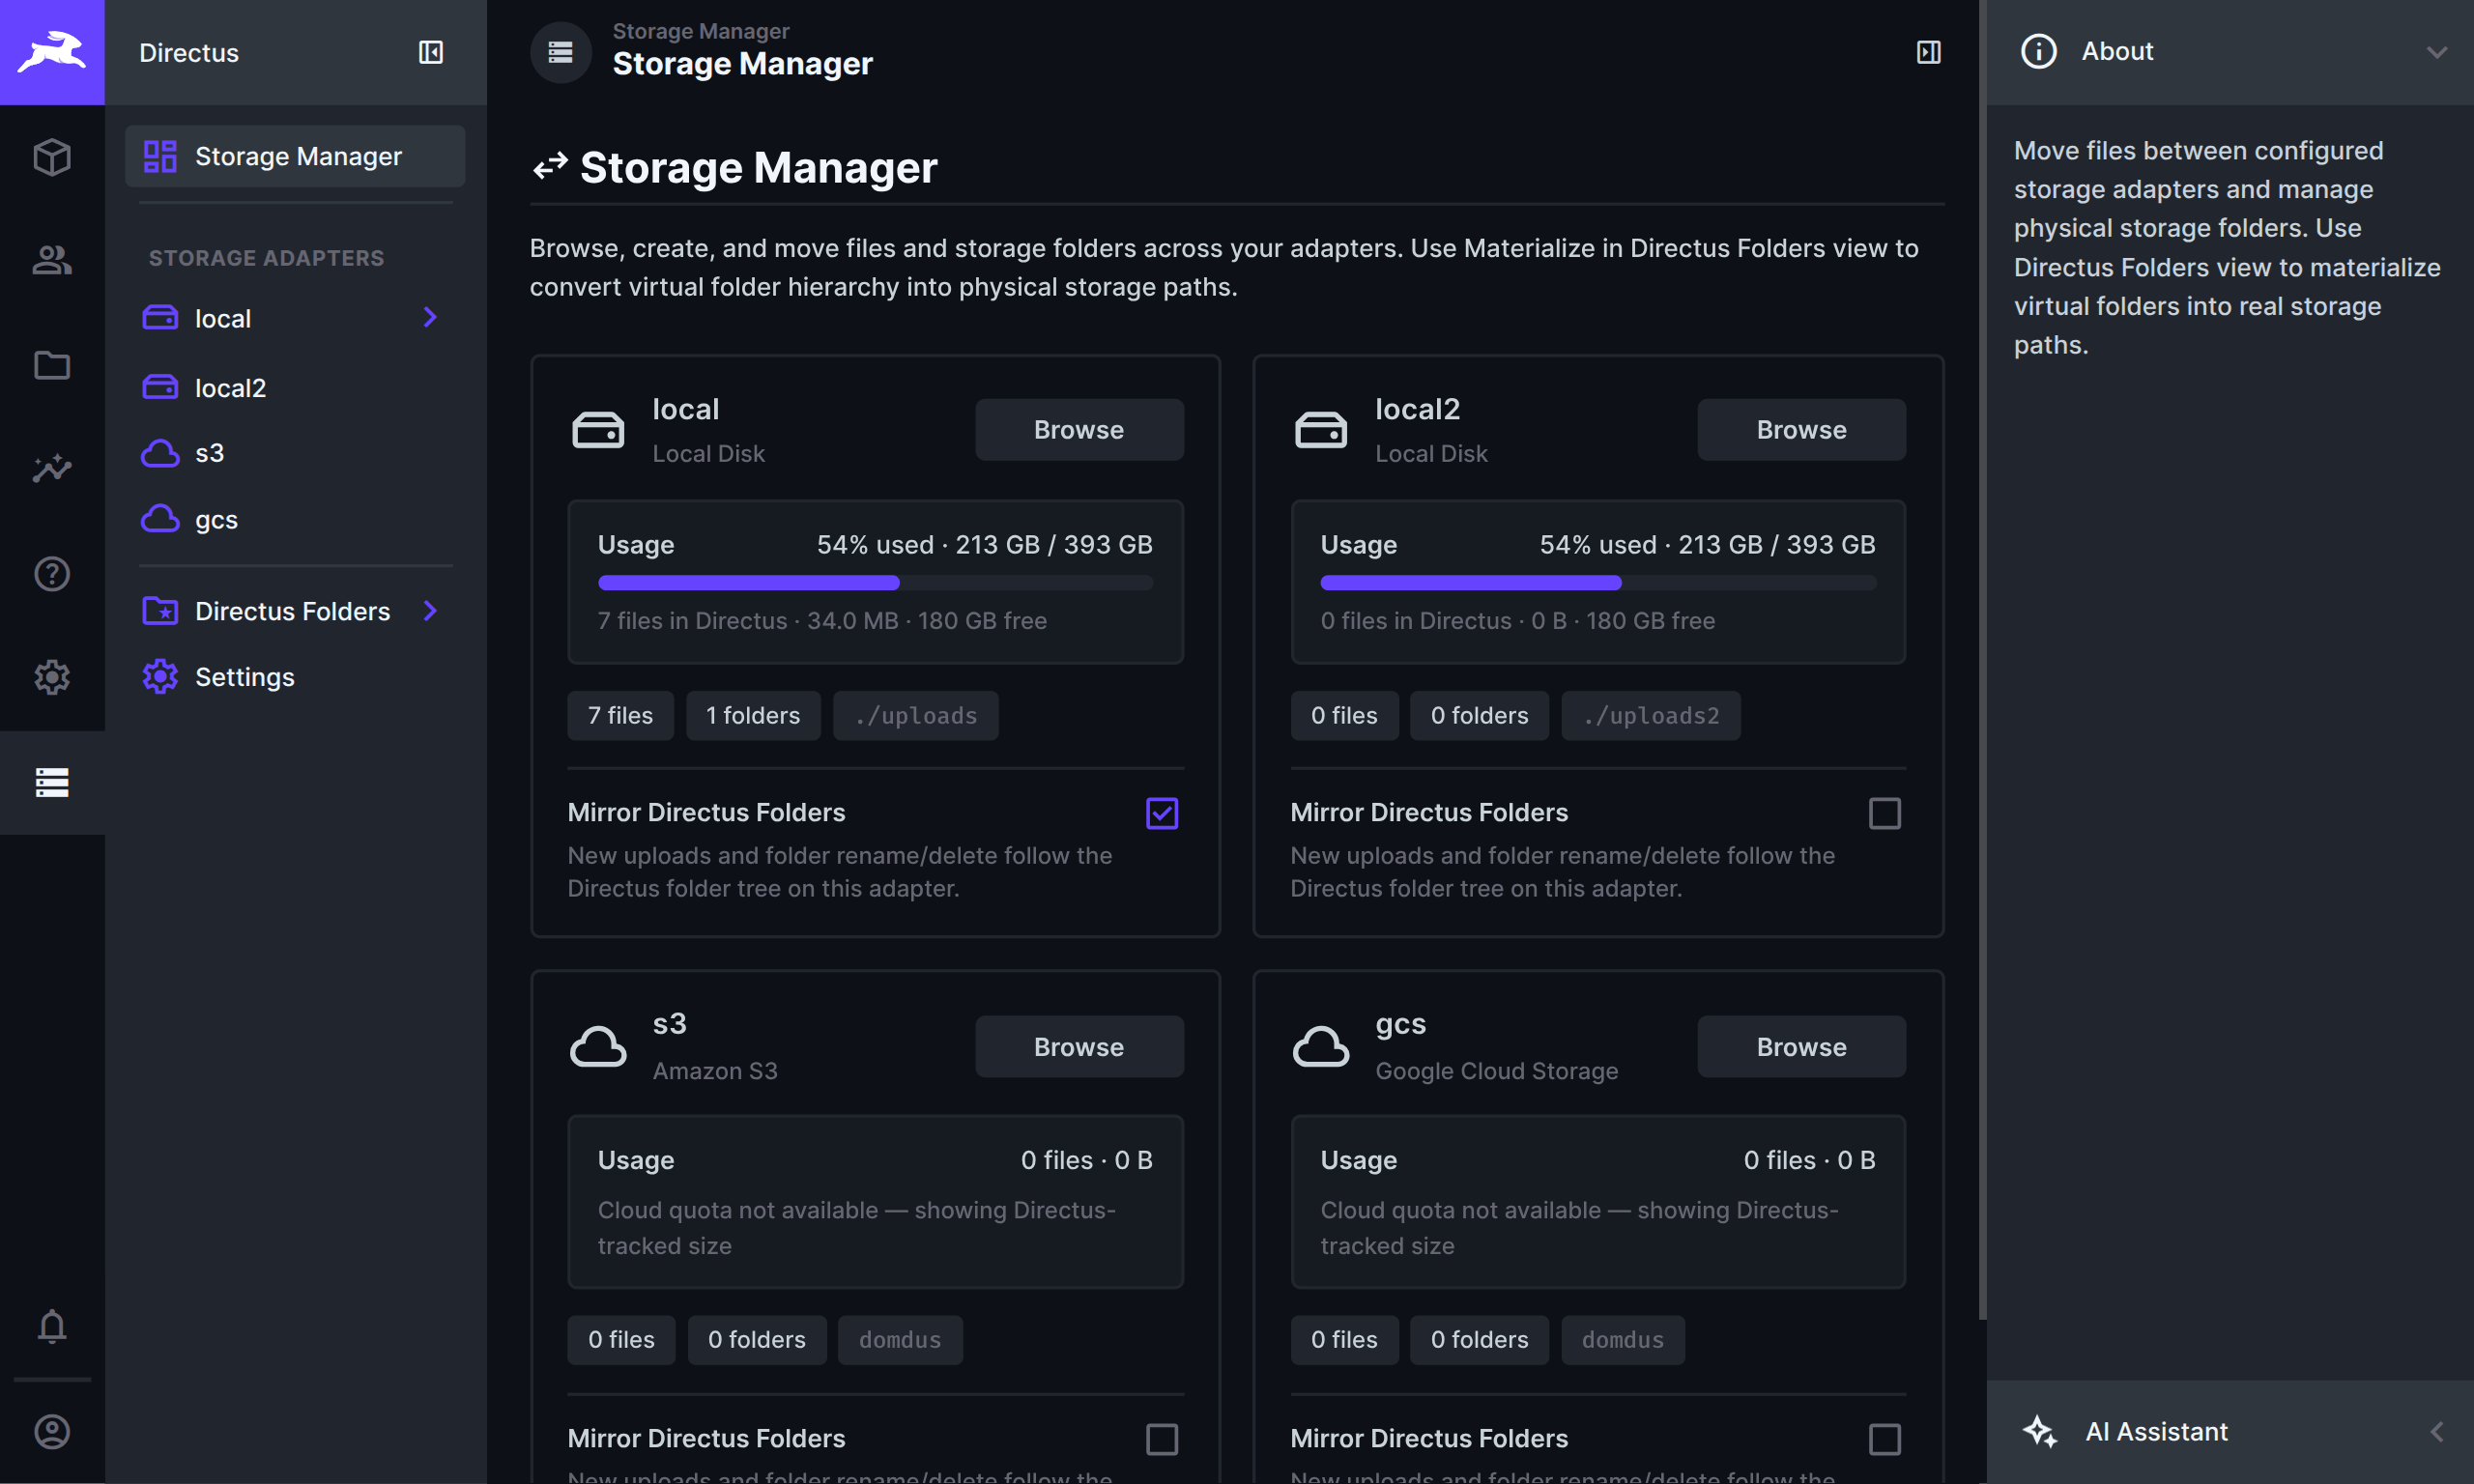
Task: Uncheck Mirror Directus Folders for local
Action: click(x=1162, y=813)
